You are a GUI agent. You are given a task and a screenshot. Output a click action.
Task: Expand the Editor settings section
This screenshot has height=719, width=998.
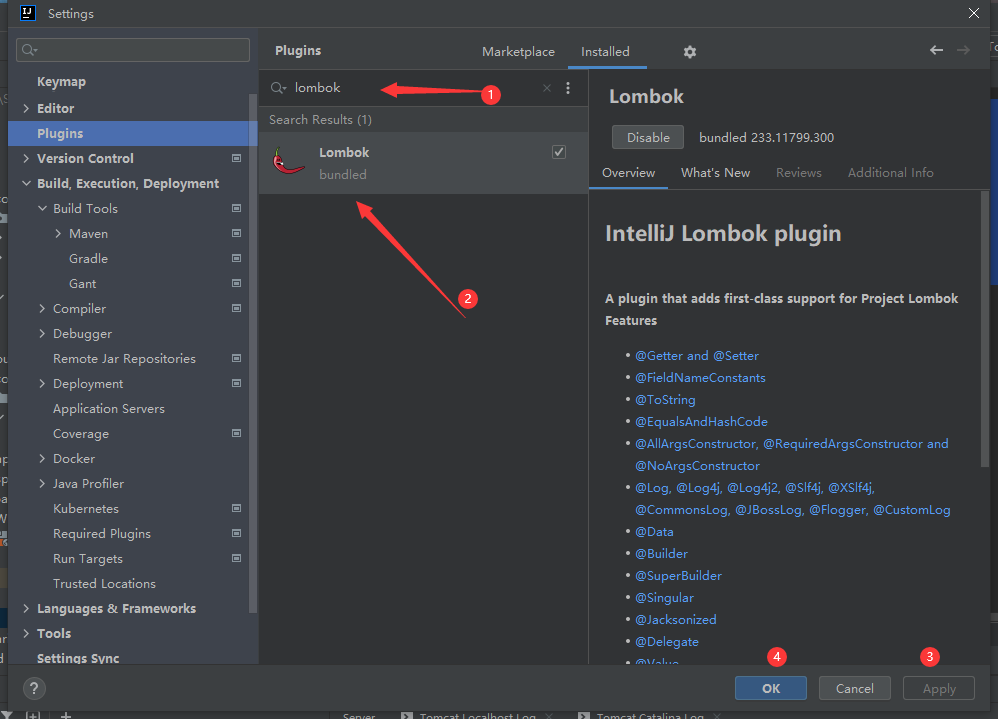[26, 108]
